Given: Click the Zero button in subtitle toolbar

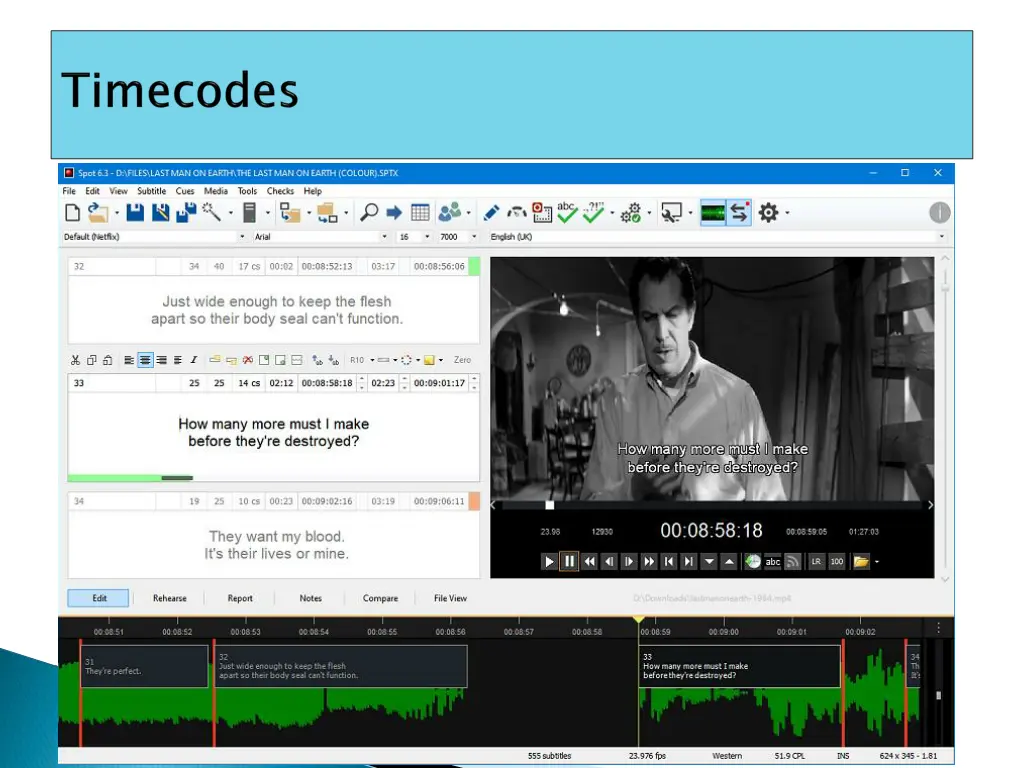Looking at the screenshot, I should click(x=462, y=360).
